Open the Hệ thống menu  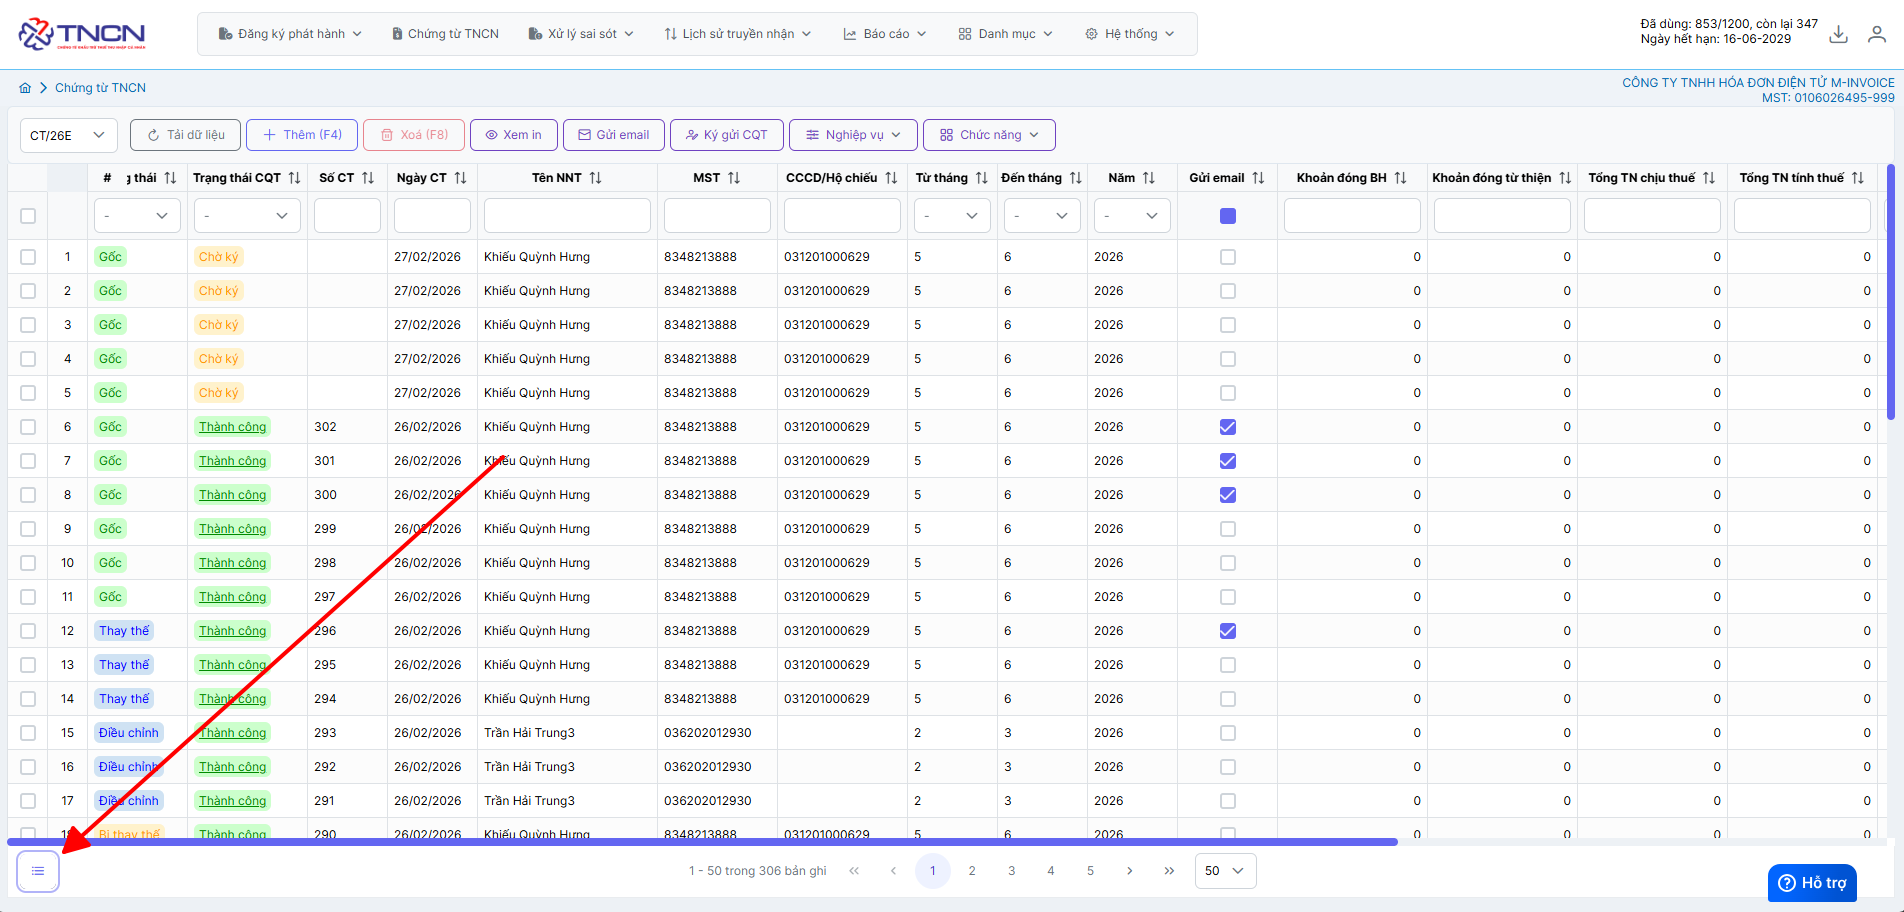point(1130,34)
